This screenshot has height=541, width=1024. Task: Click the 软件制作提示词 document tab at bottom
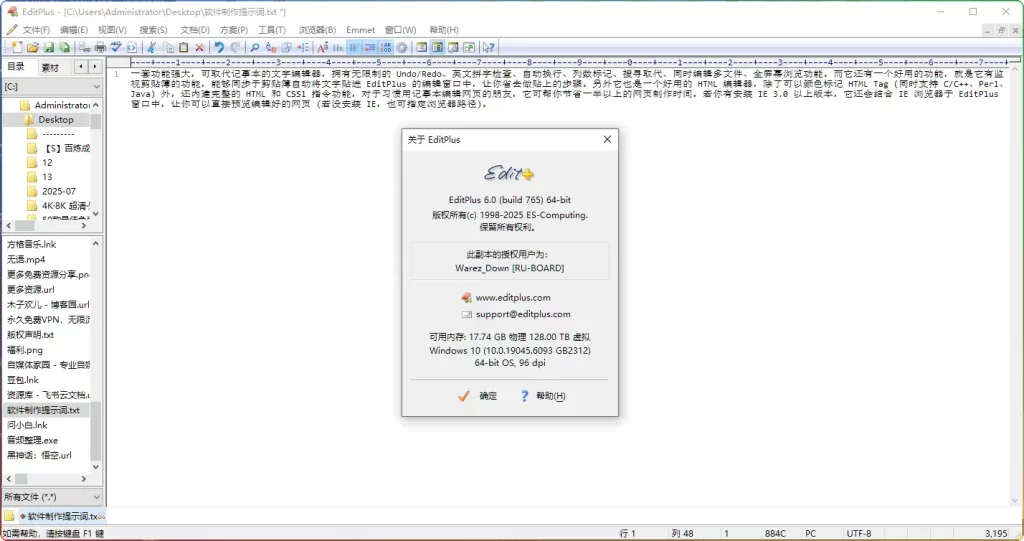62,516
